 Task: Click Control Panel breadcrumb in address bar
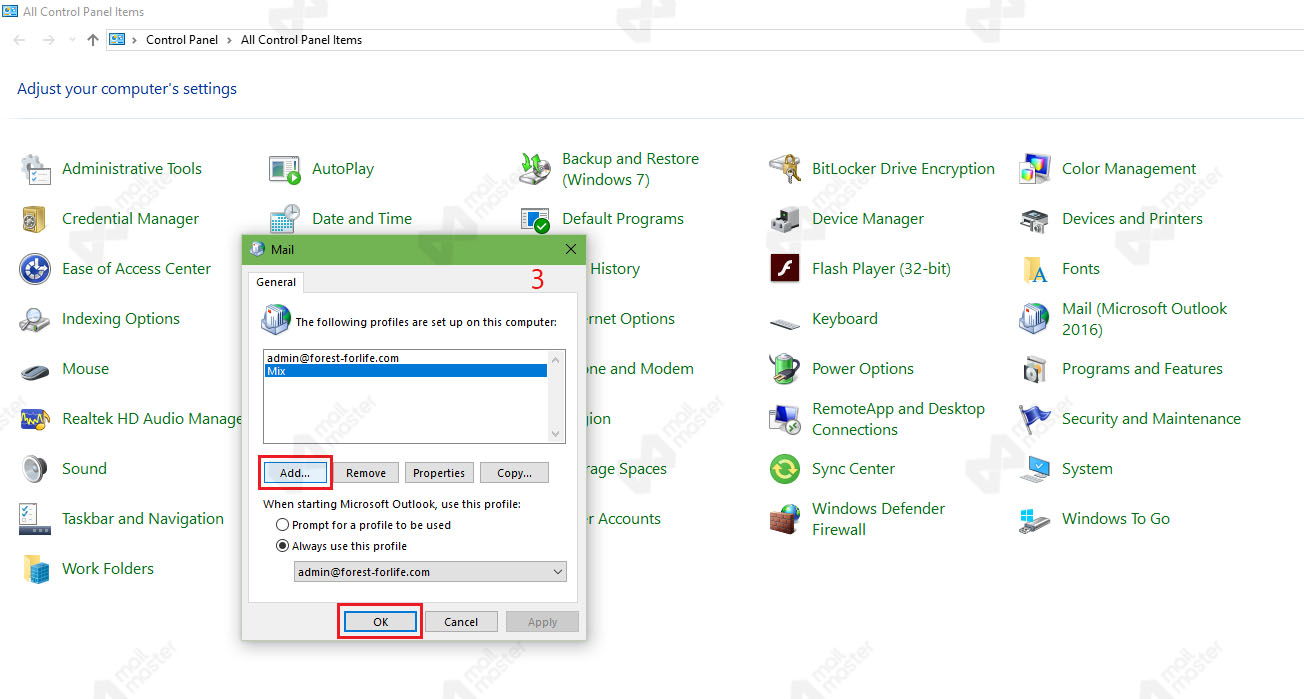click(x=182, y=40)
